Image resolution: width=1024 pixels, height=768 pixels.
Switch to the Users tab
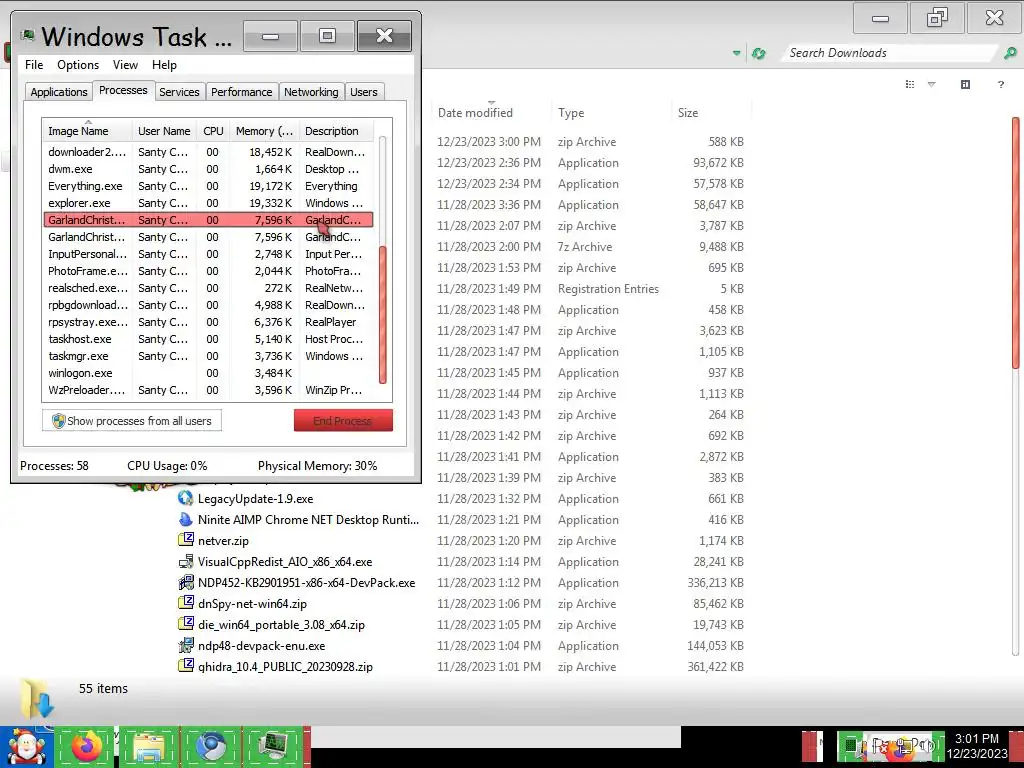(x=364, y=92)
